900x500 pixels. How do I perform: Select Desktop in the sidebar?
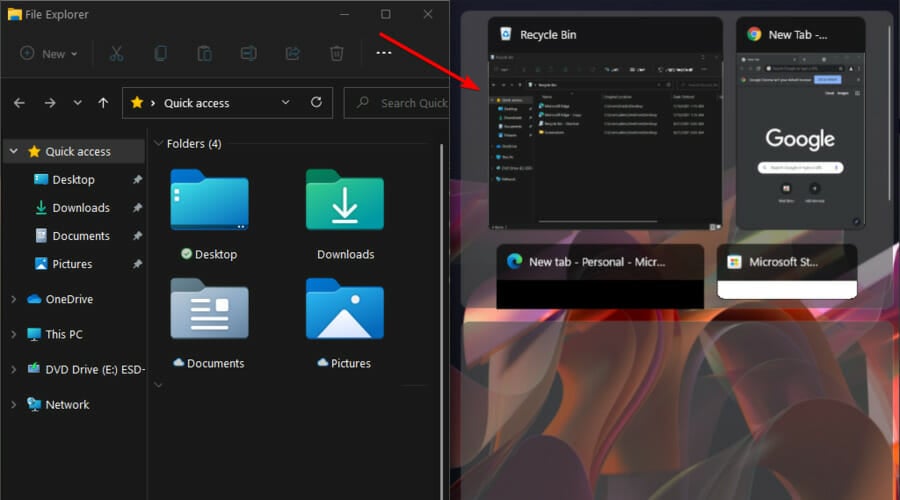(73, 180)
